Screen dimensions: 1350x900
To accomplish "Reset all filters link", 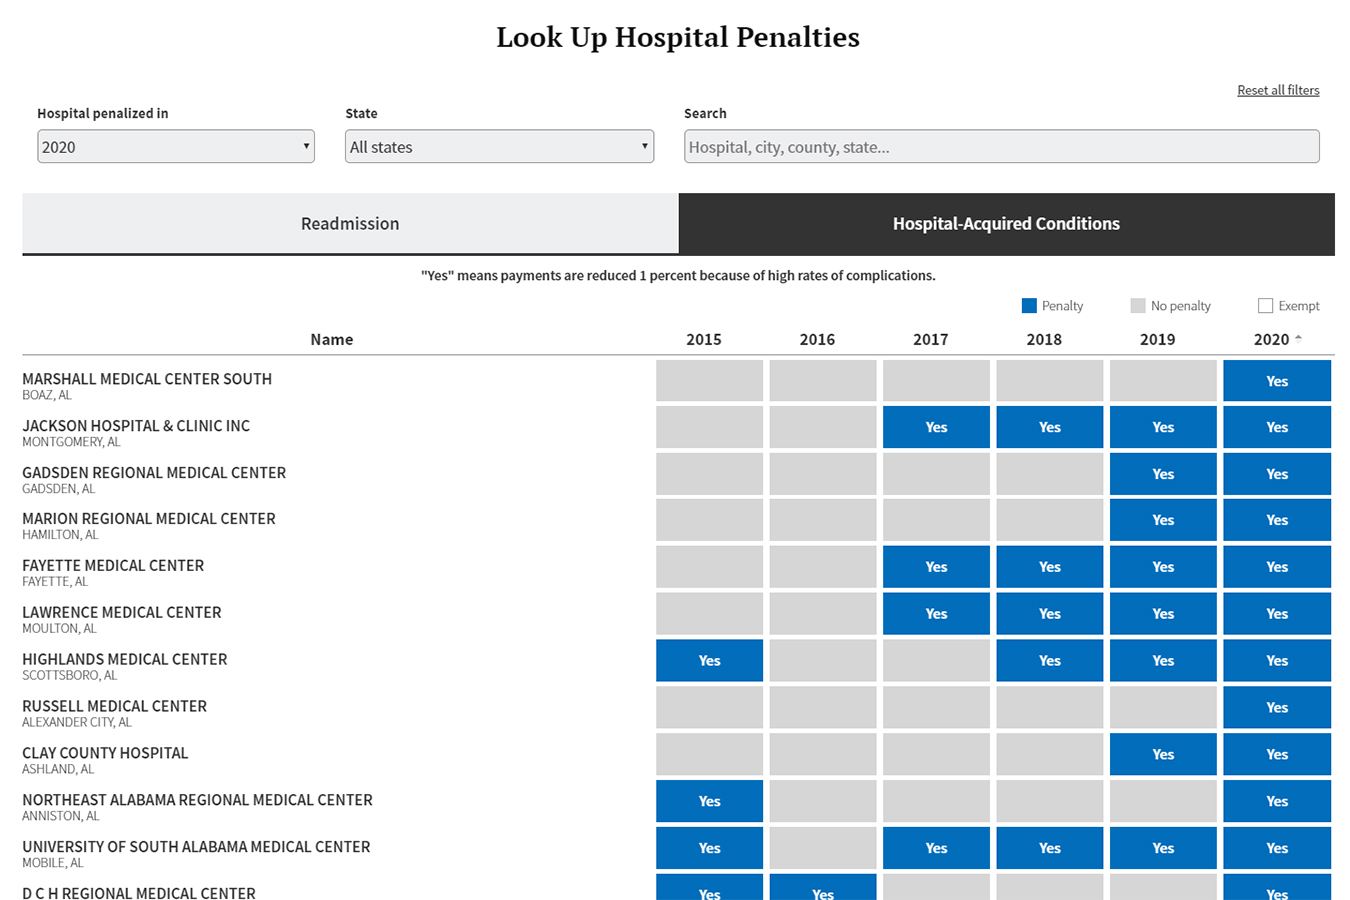I will click(1277, 90).
